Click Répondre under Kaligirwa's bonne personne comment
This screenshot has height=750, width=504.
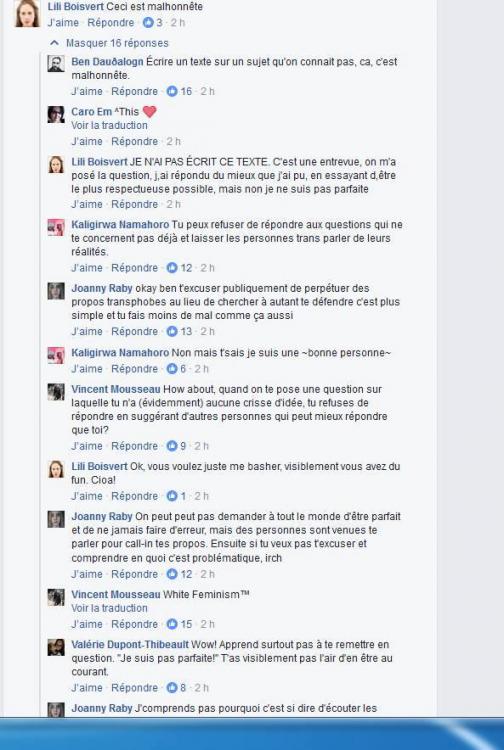coord(134,369)
